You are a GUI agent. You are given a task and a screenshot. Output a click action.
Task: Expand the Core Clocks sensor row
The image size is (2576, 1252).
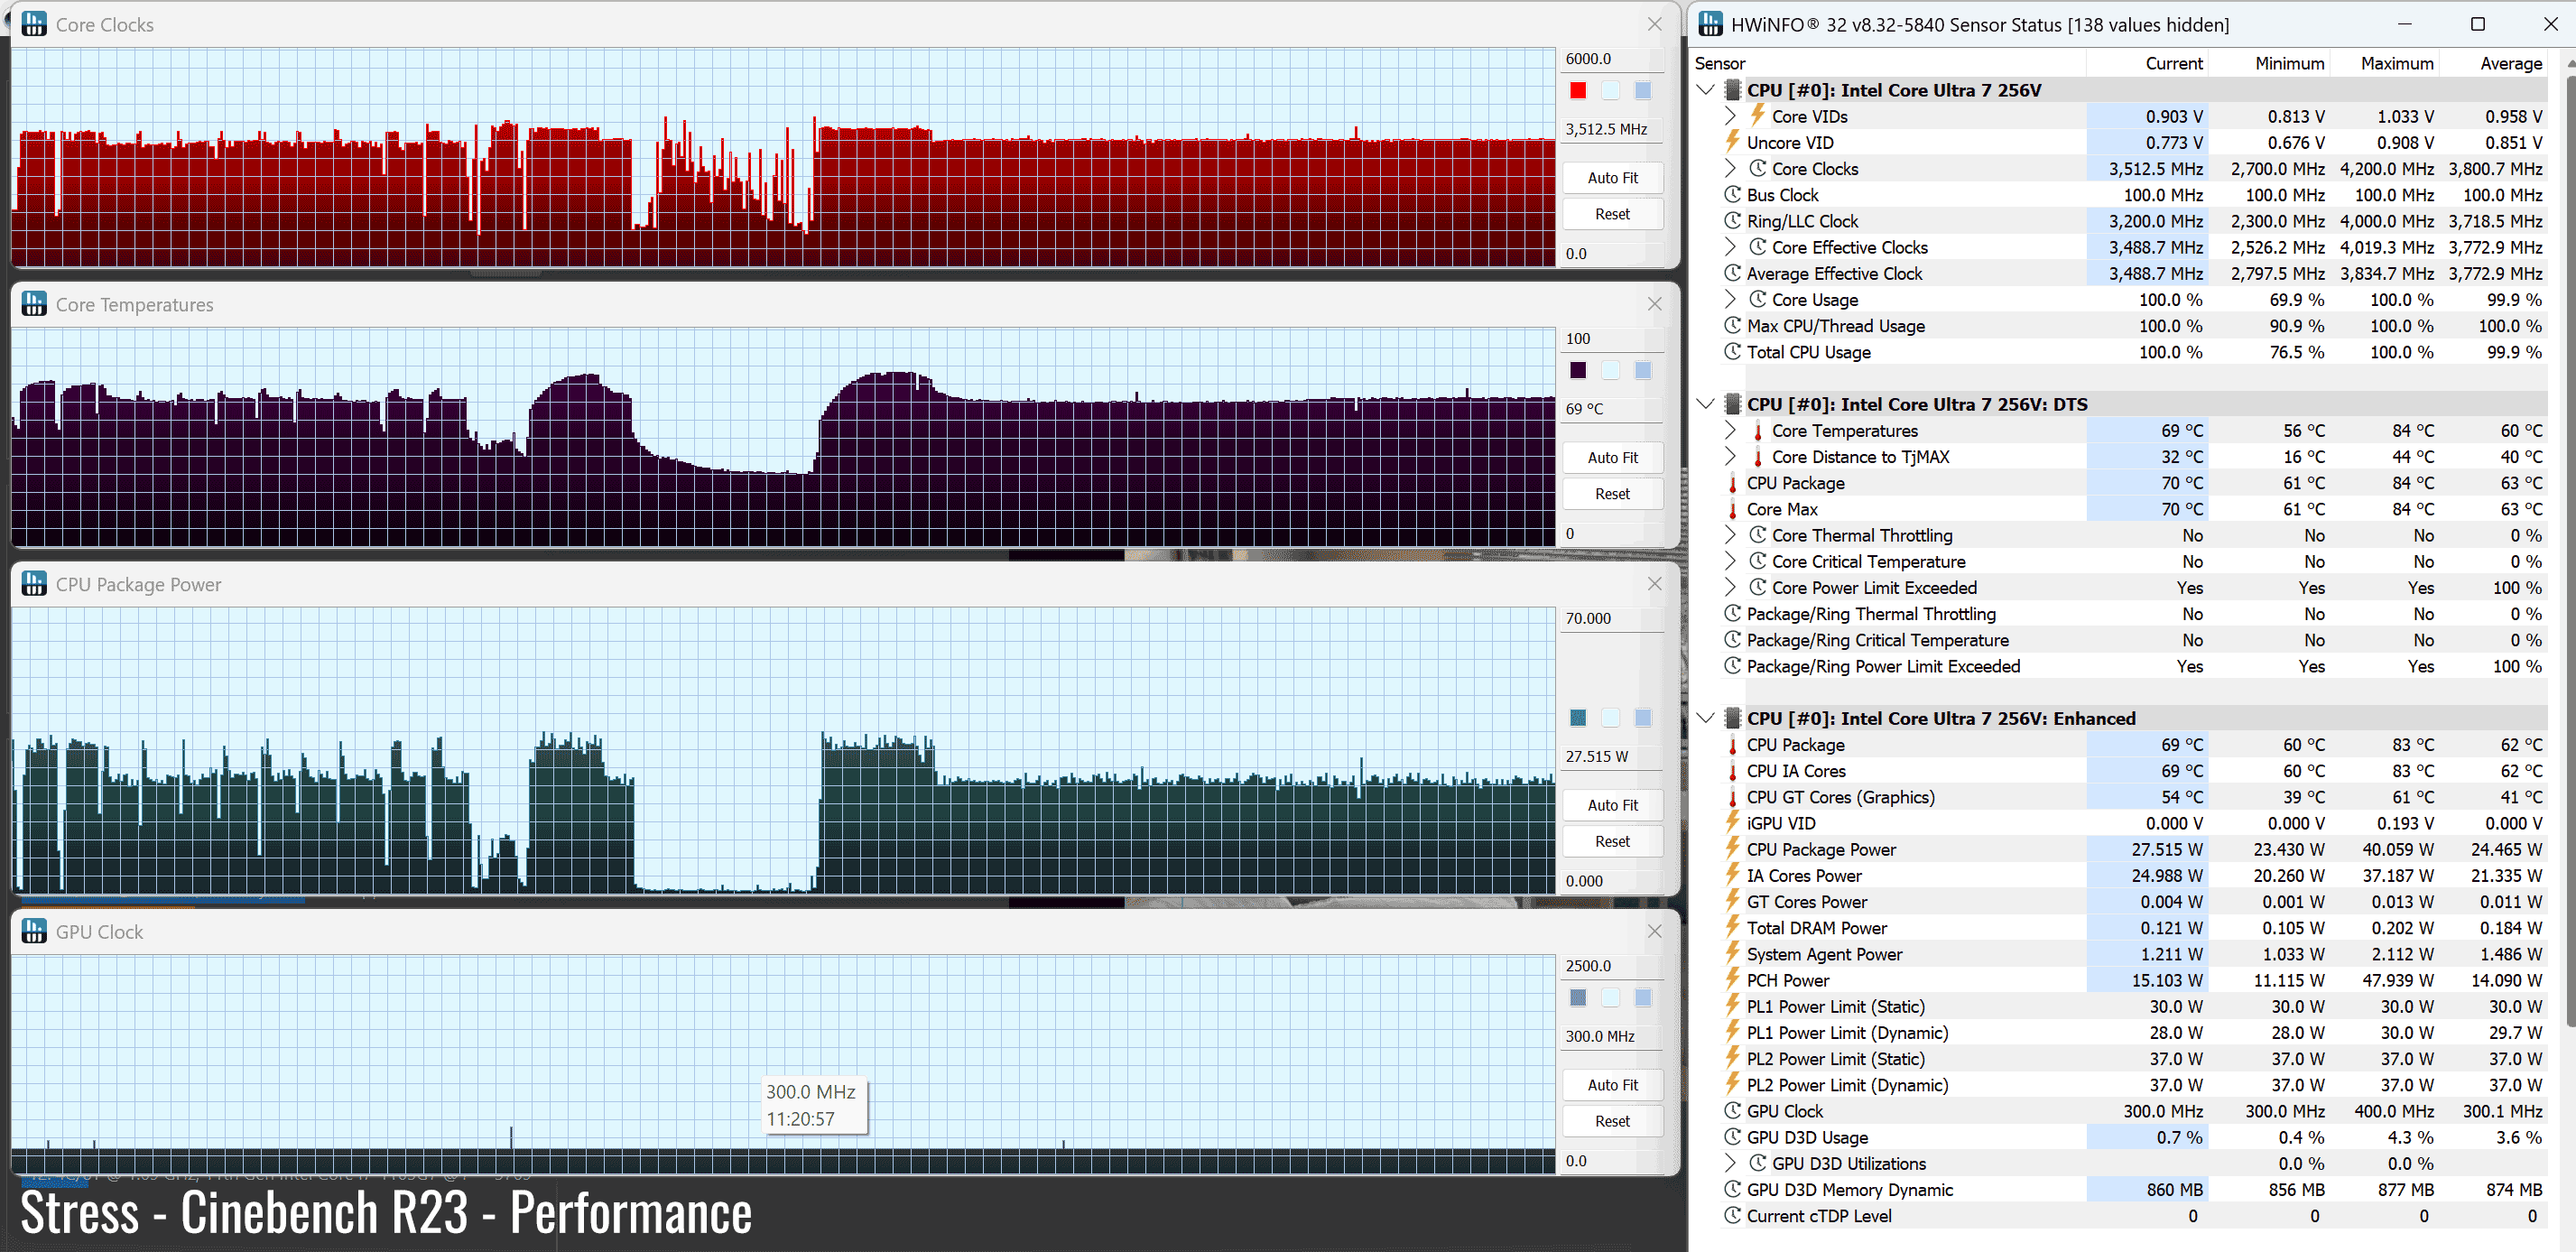click(x=1731, y=168)
